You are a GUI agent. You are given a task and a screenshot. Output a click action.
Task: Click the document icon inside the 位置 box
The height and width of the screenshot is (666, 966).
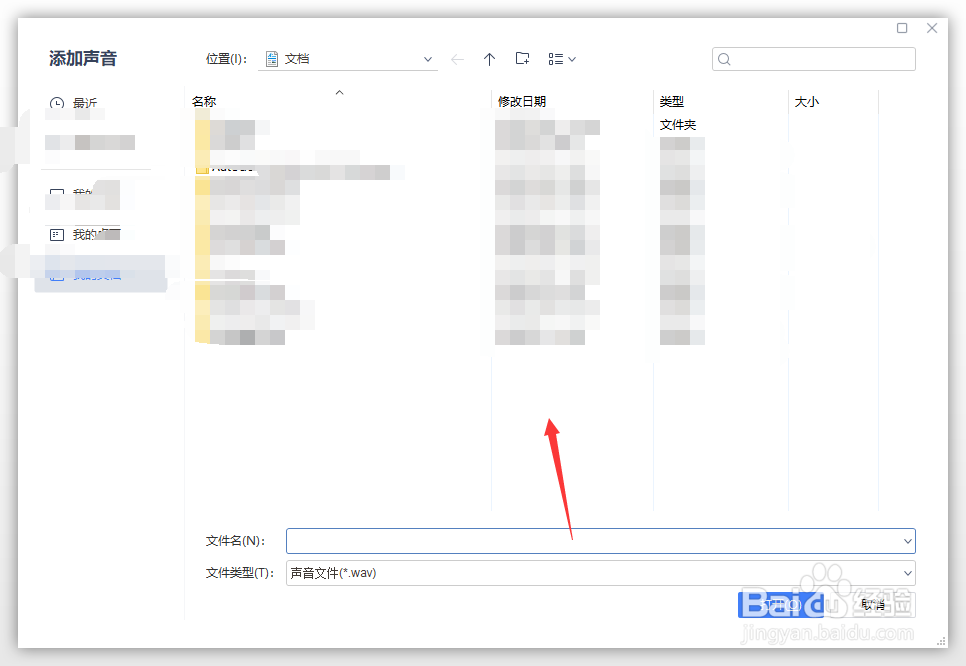[x=270, y=59]
